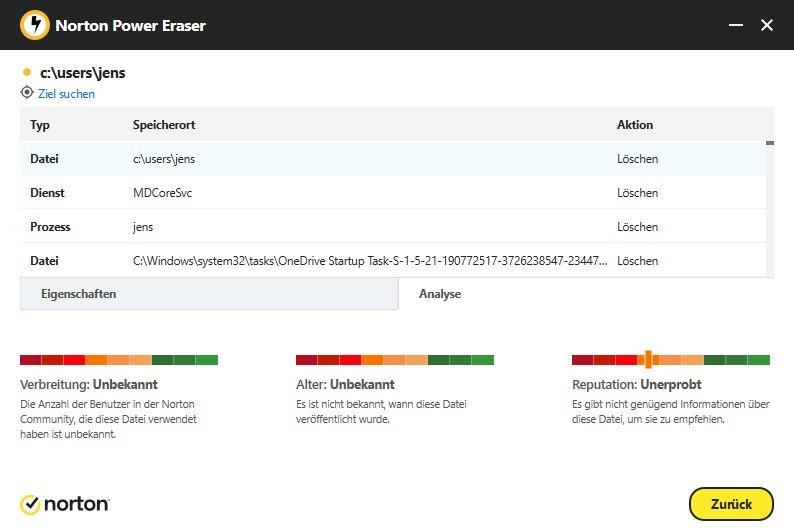The image size is (794, 530).
Task: Select the Datei row c:\users\jens
Action: coord(393,158)
